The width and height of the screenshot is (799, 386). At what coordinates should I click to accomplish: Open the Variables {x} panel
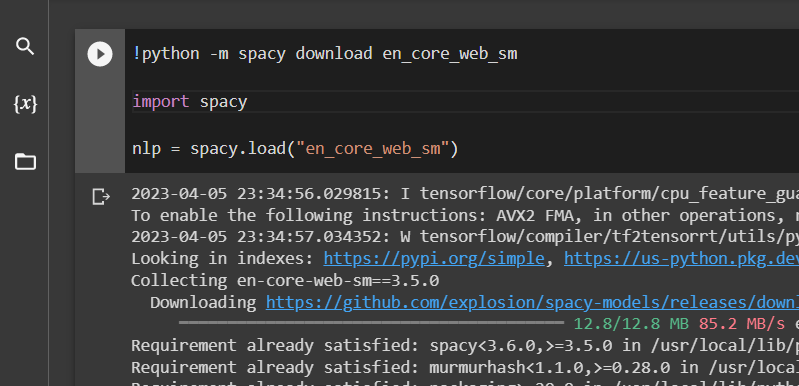tap(25, 104)
